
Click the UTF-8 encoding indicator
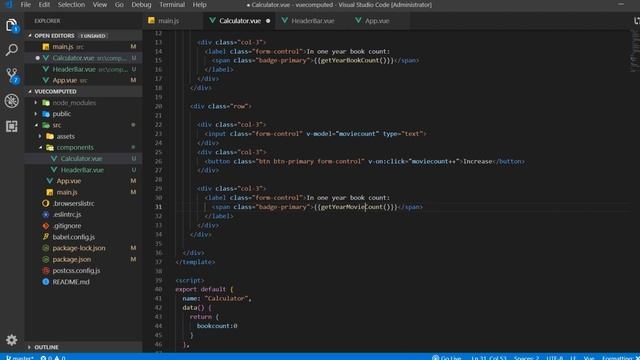(x=555, y=358)
